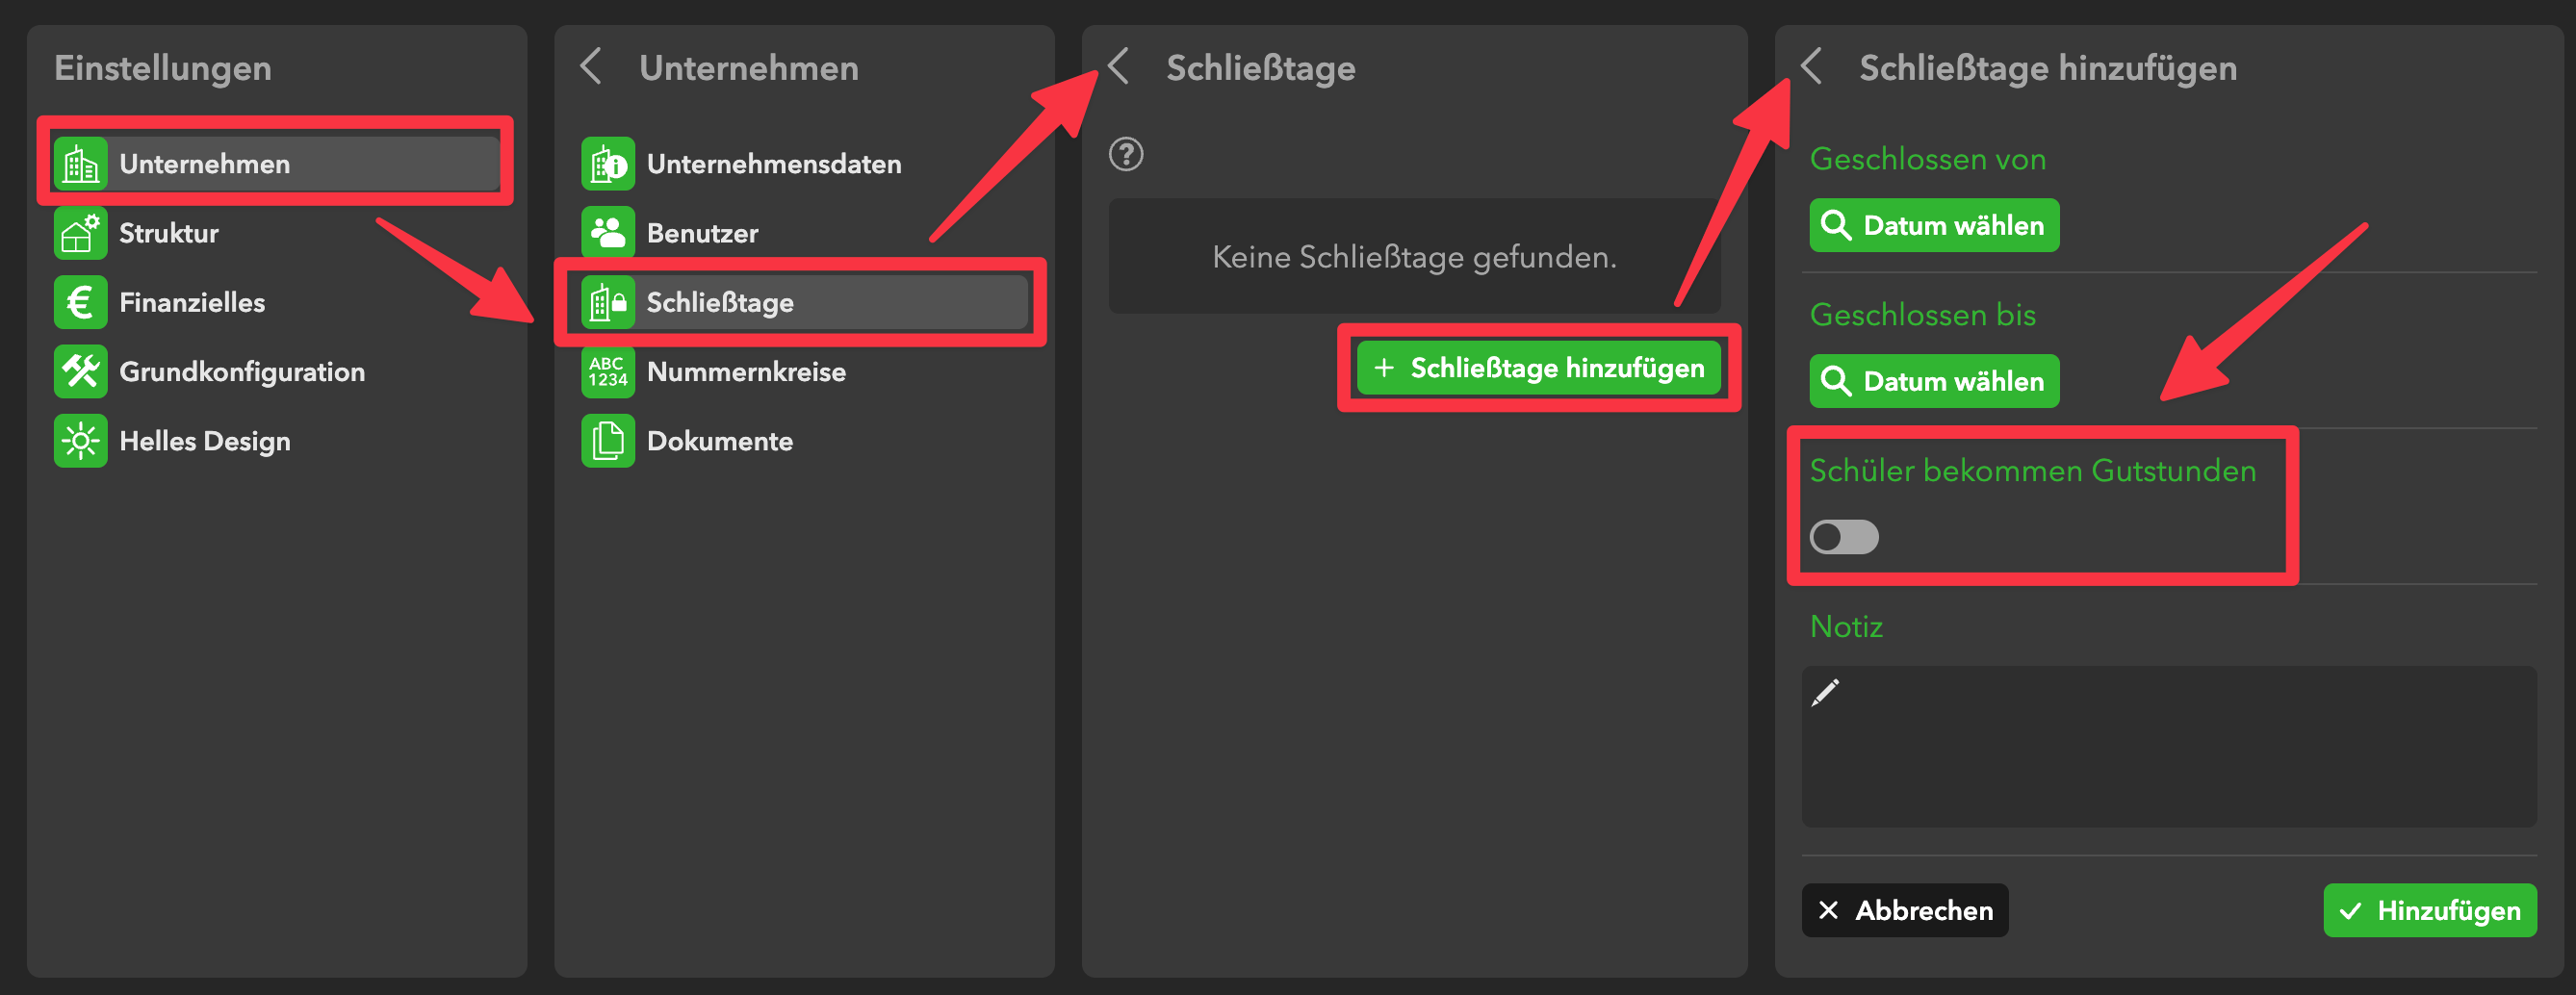This screenshot has width=2576, height=995.
Task: Click the Helles Design sun icon
Action: pyautogui.click(x=81, y=441)
